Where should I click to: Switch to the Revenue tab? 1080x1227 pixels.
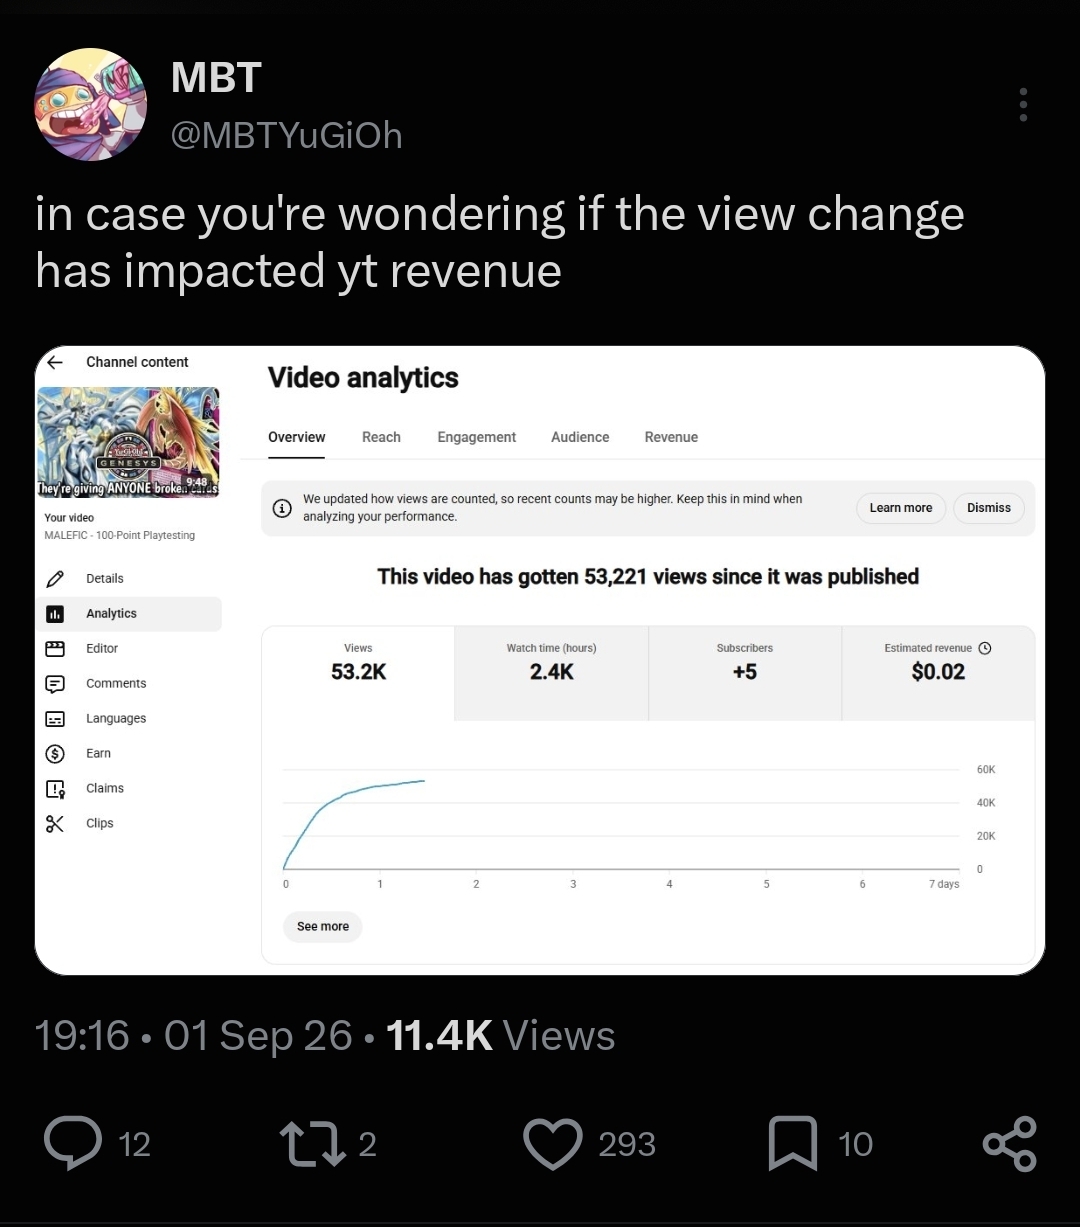click(671, 437)
